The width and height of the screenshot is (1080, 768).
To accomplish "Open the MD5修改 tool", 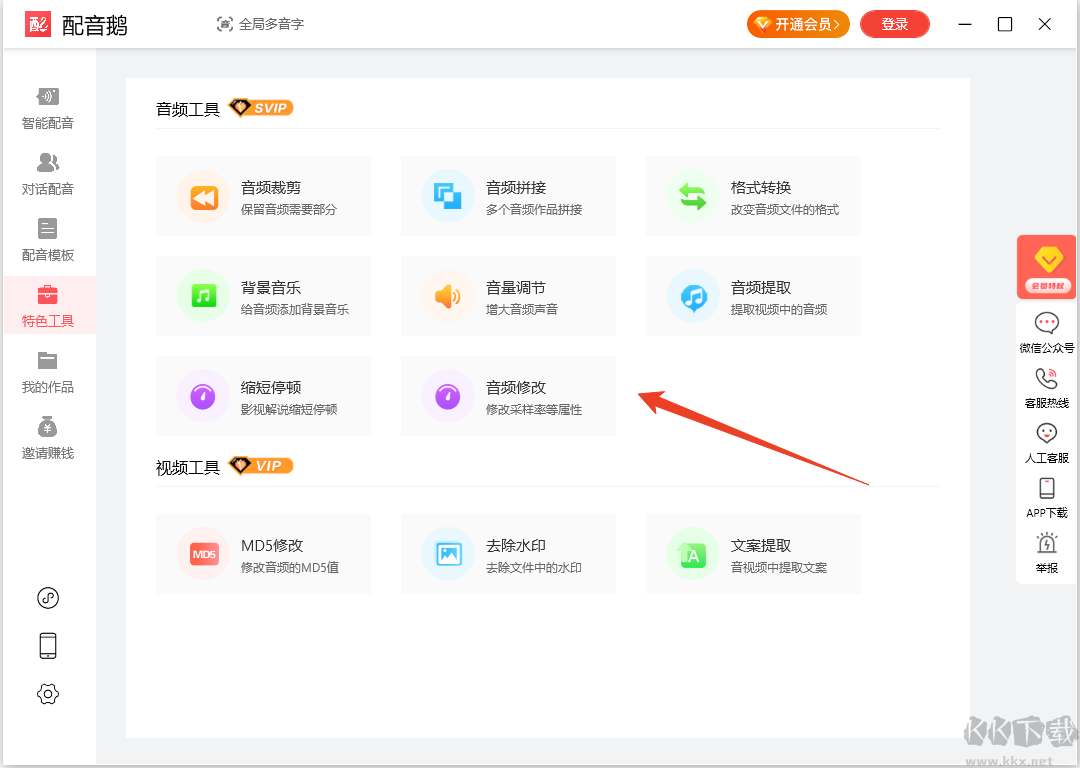I will pyautogui.click(x=263, y=554).
